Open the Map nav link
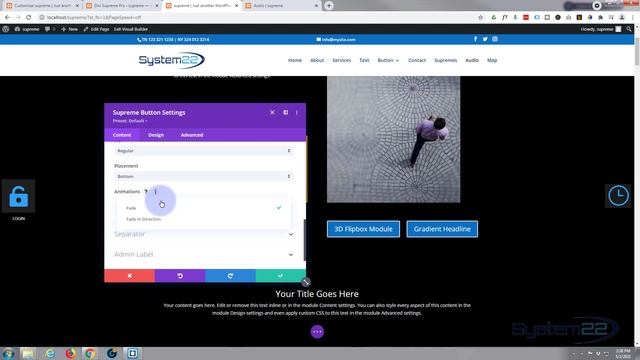Viewport: 640px width, 360px height. [x=492, y=60]
